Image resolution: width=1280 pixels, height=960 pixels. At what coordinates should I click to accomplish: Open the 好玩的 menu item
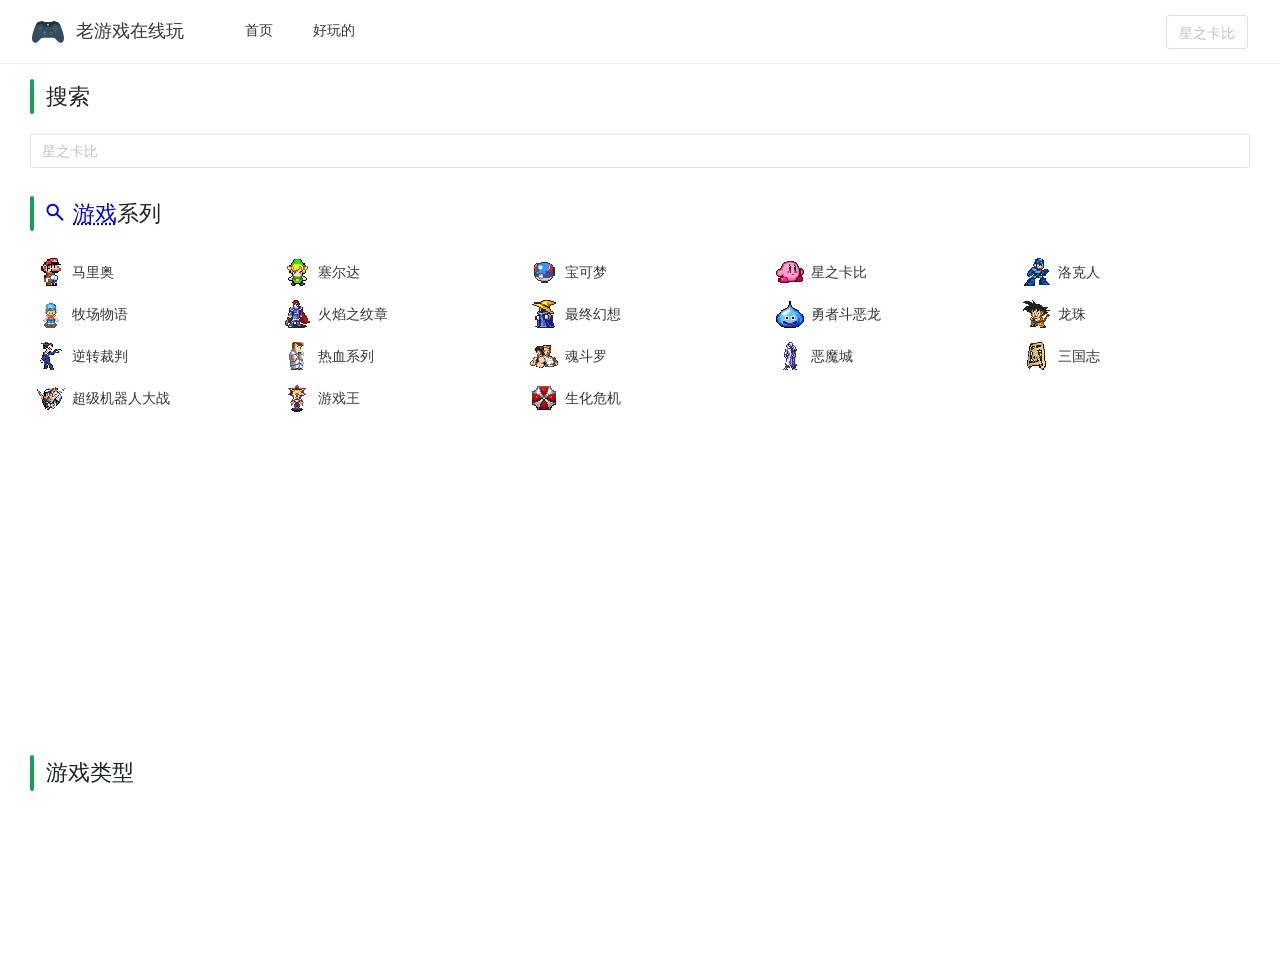click(x=334, y=31)
